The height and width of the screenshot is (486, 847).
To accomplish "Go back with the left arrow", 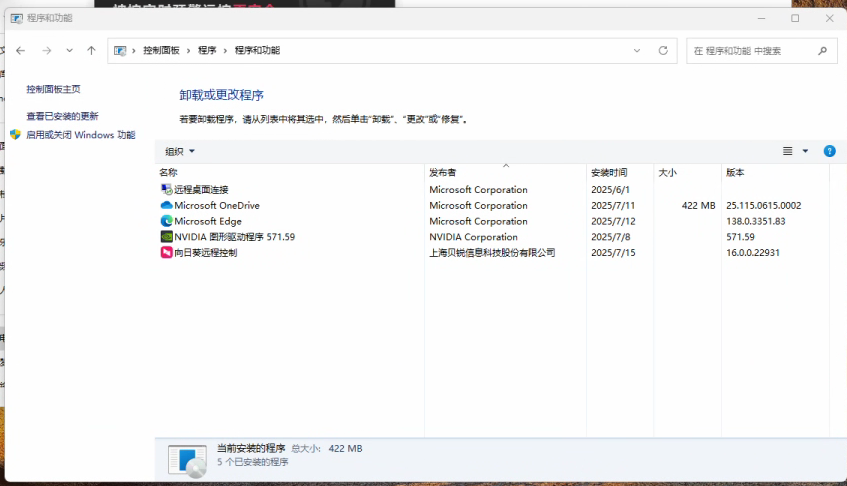I will (x=21, y=51).
